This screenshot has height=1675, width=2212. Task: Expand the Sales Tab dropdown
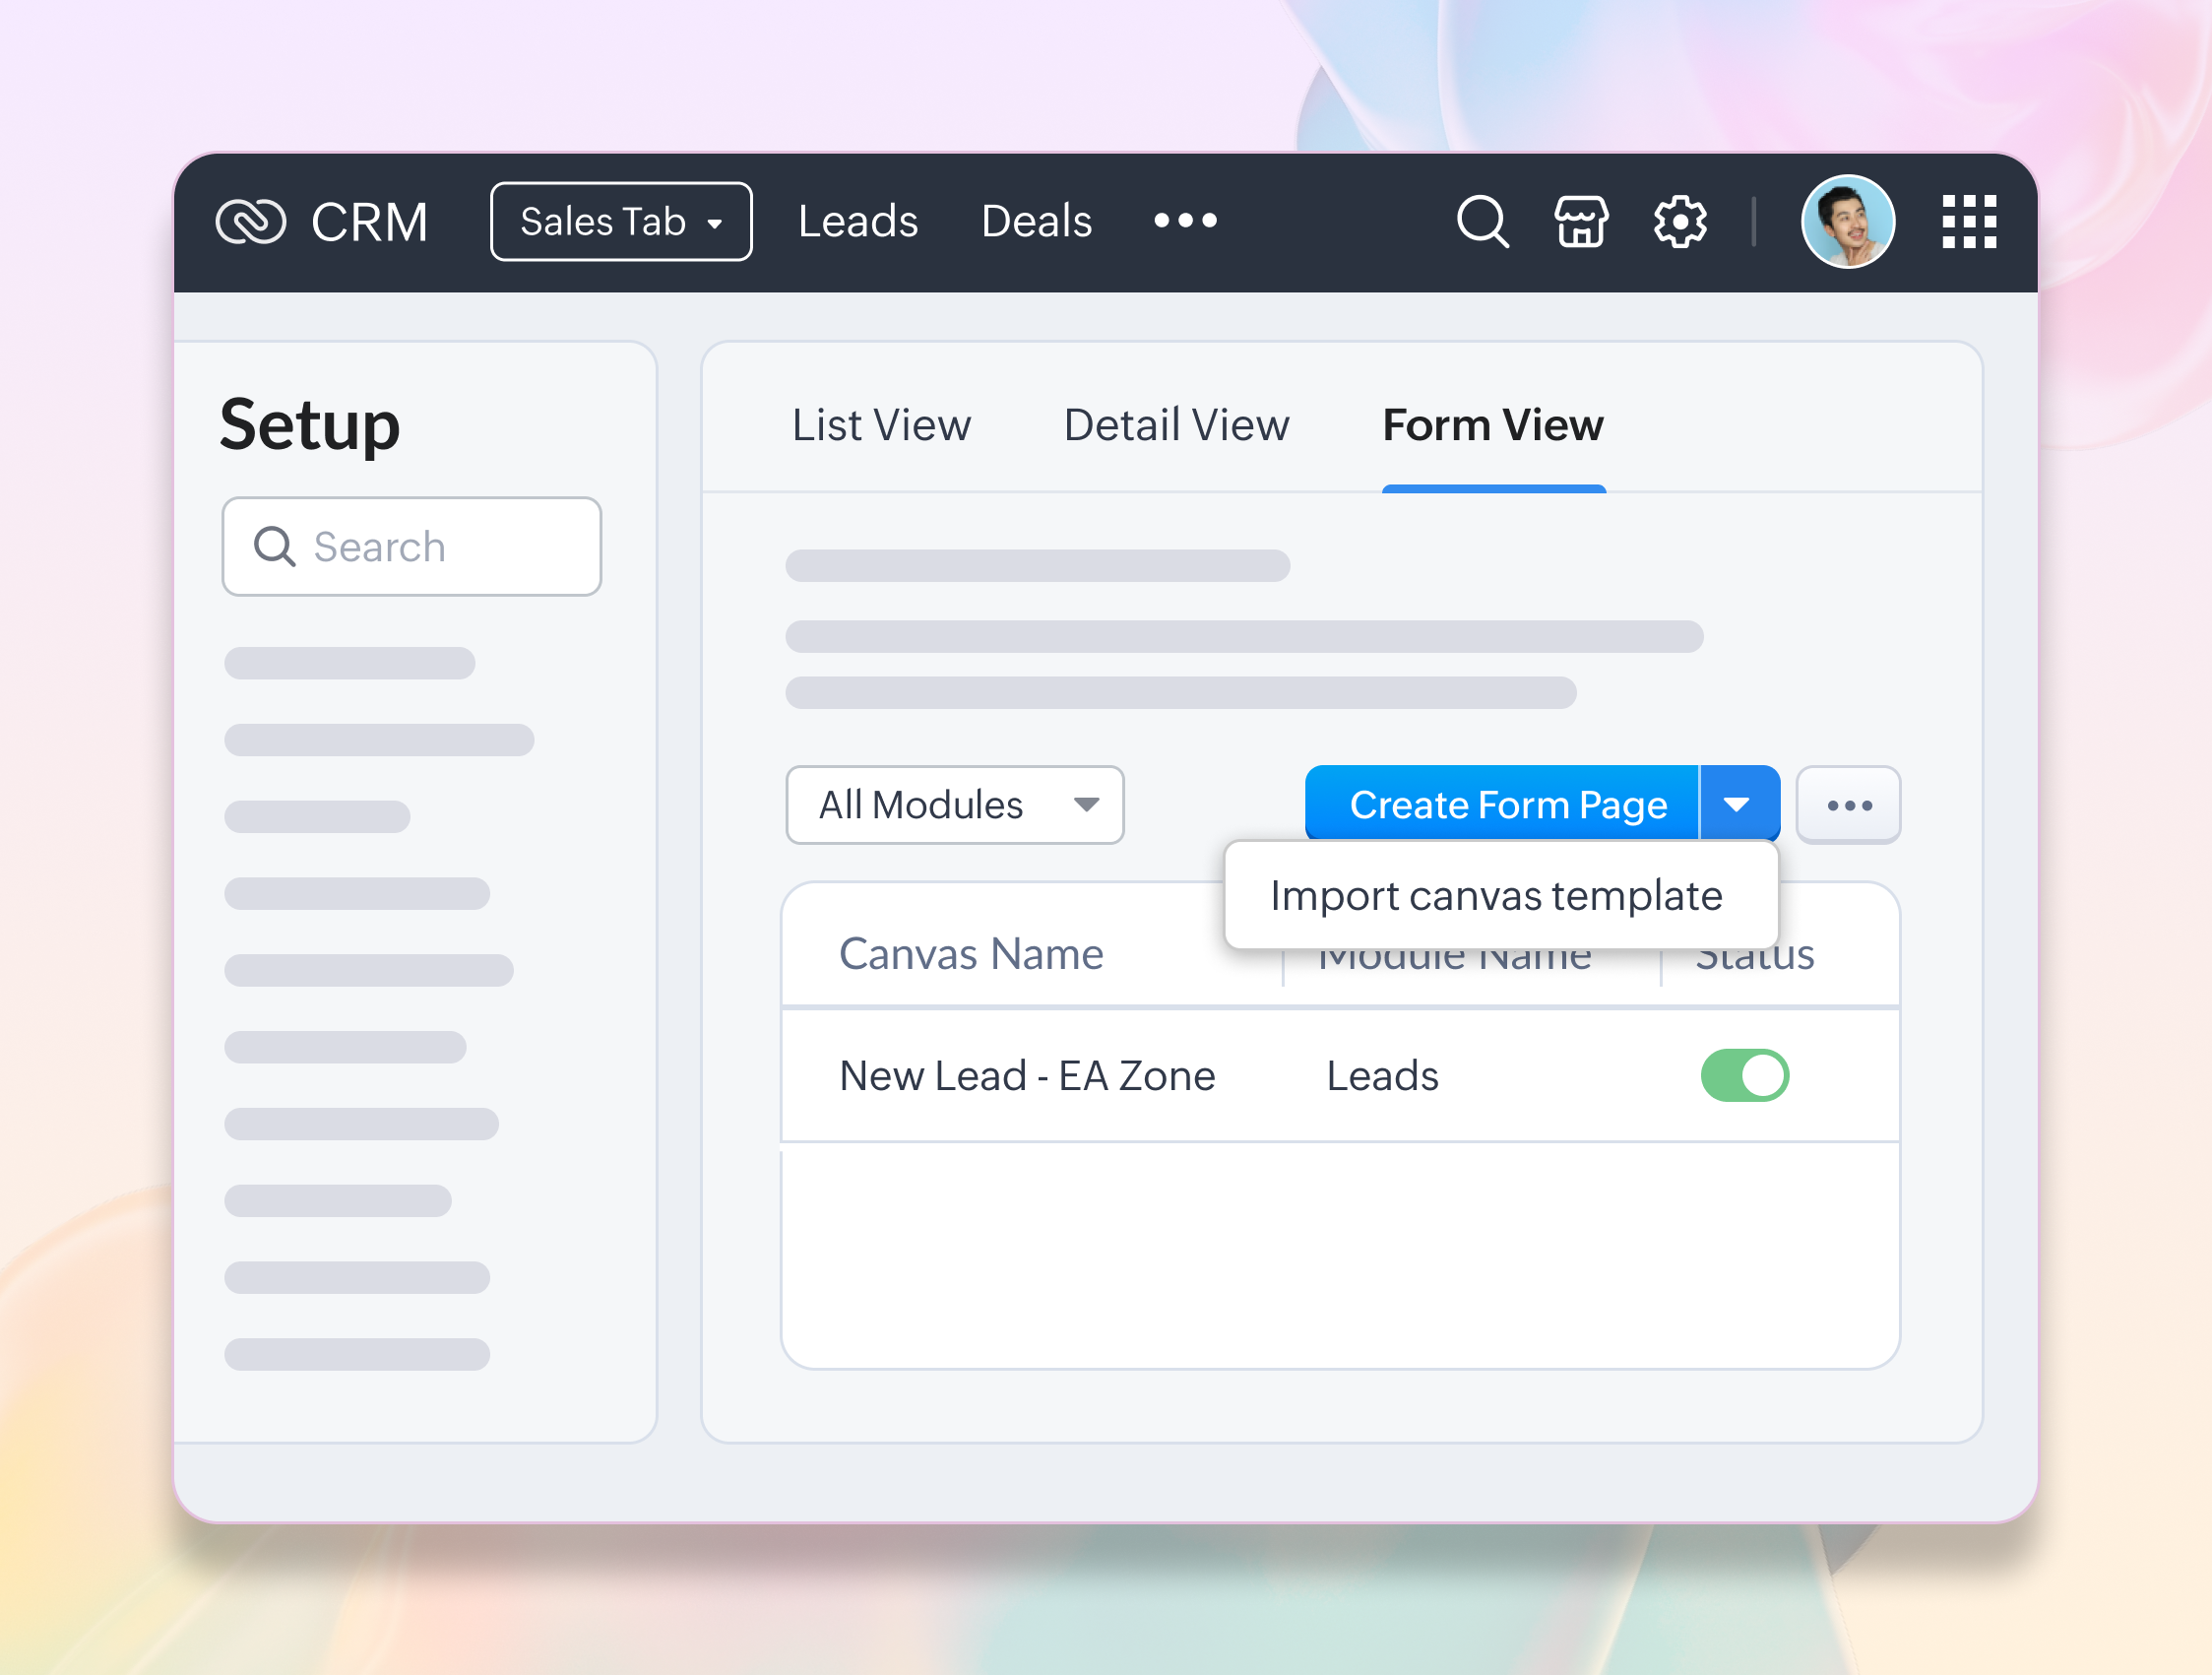point(621,221)
